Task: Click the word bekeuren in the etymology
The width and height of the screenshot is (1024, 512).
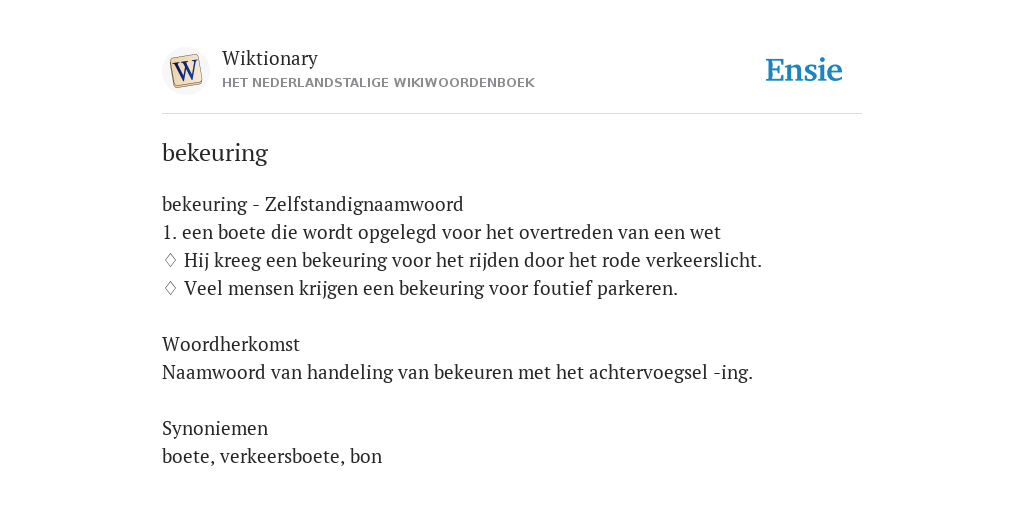Action: (x=473, y=372)
